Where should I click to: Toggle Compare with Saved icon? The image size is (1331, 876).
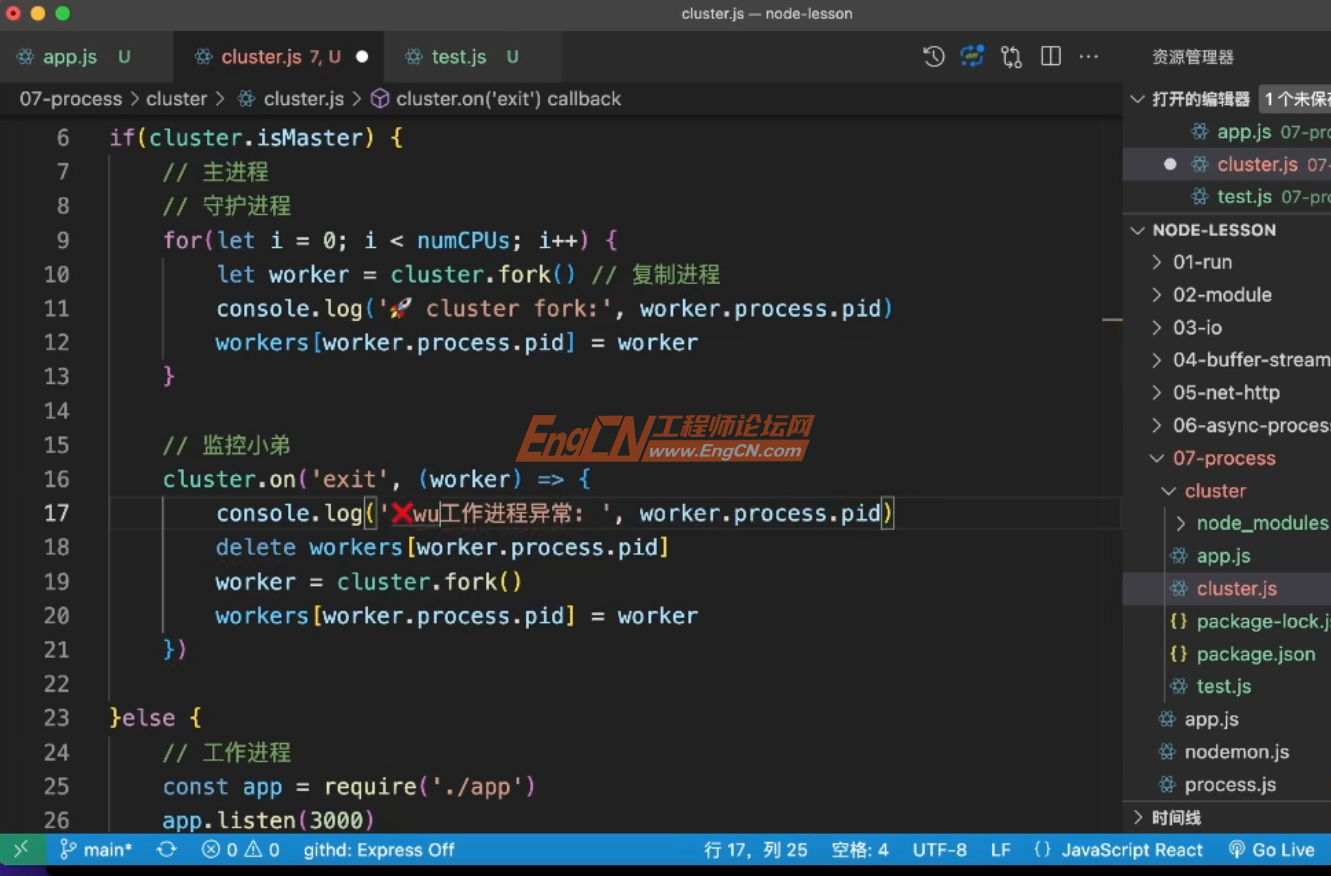tap(1011, 57)
